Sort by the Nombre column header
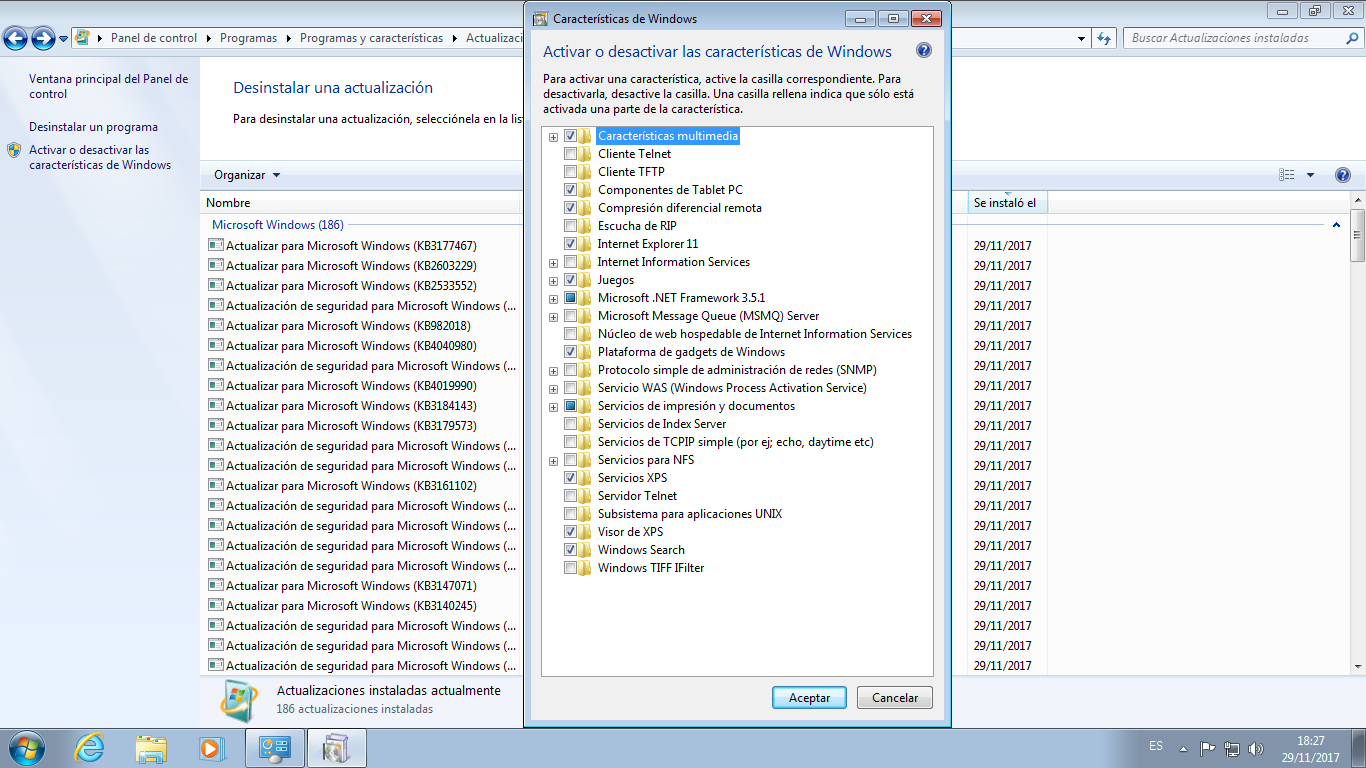 coord(362,203)
